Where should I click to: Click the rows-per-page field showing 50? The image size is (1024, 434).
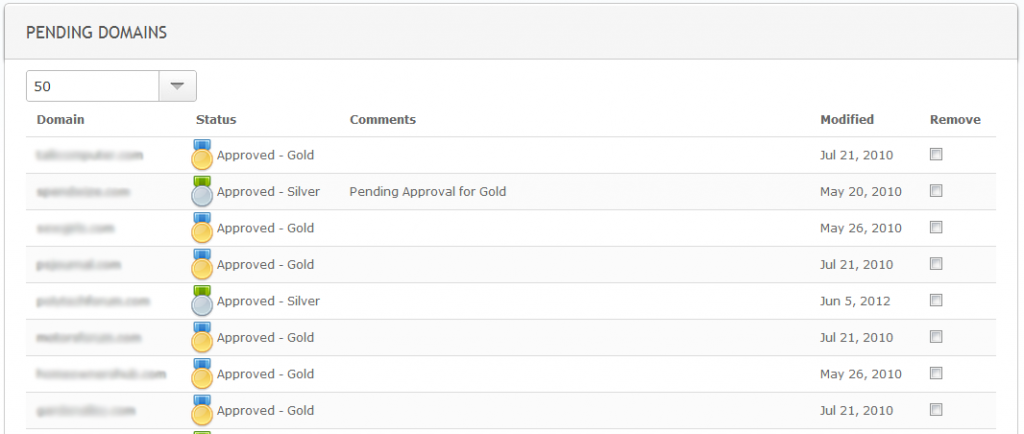click(x=92, y=86)
